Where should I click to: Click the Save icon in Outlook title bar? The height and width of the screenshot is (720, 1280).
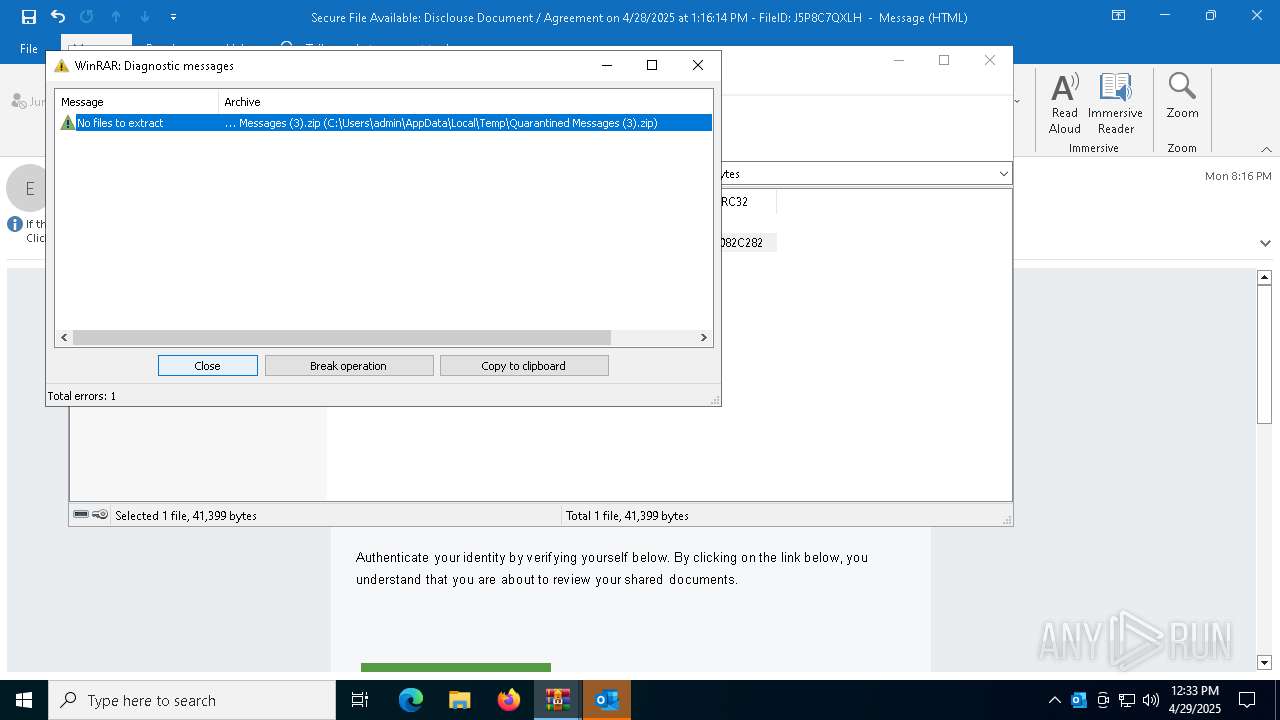[x=29, y=17]
